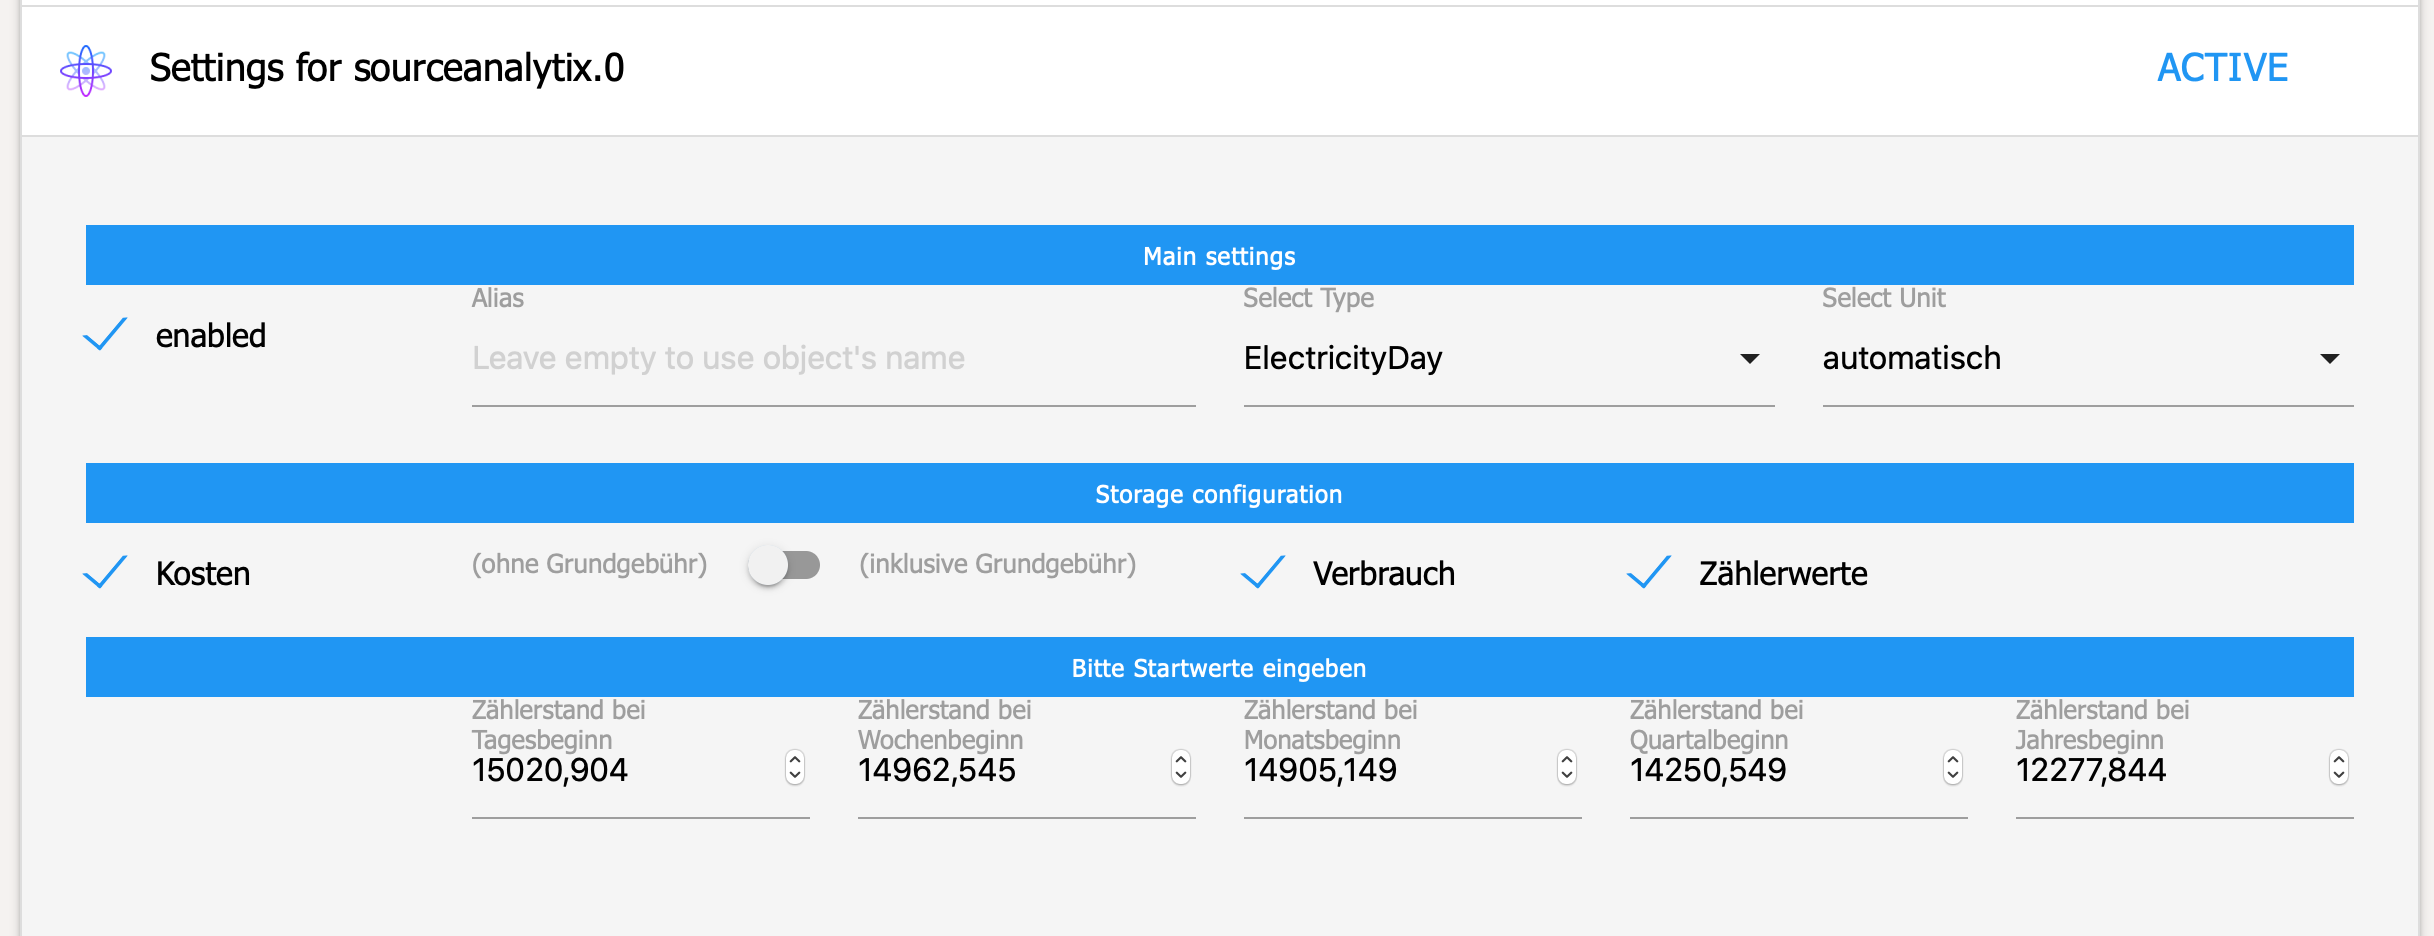Viewport: 2434px width, 936px height.
Task: Click the Main settings header bar
Action: [x=1220, y=255]
